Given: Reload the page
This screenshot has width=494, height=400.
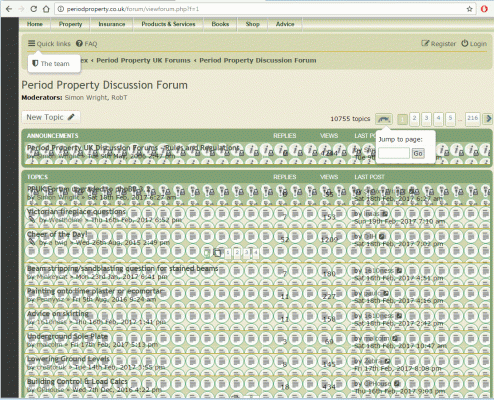Looking at the screenshot, I should pyautogui.click(x=34, y=9).
